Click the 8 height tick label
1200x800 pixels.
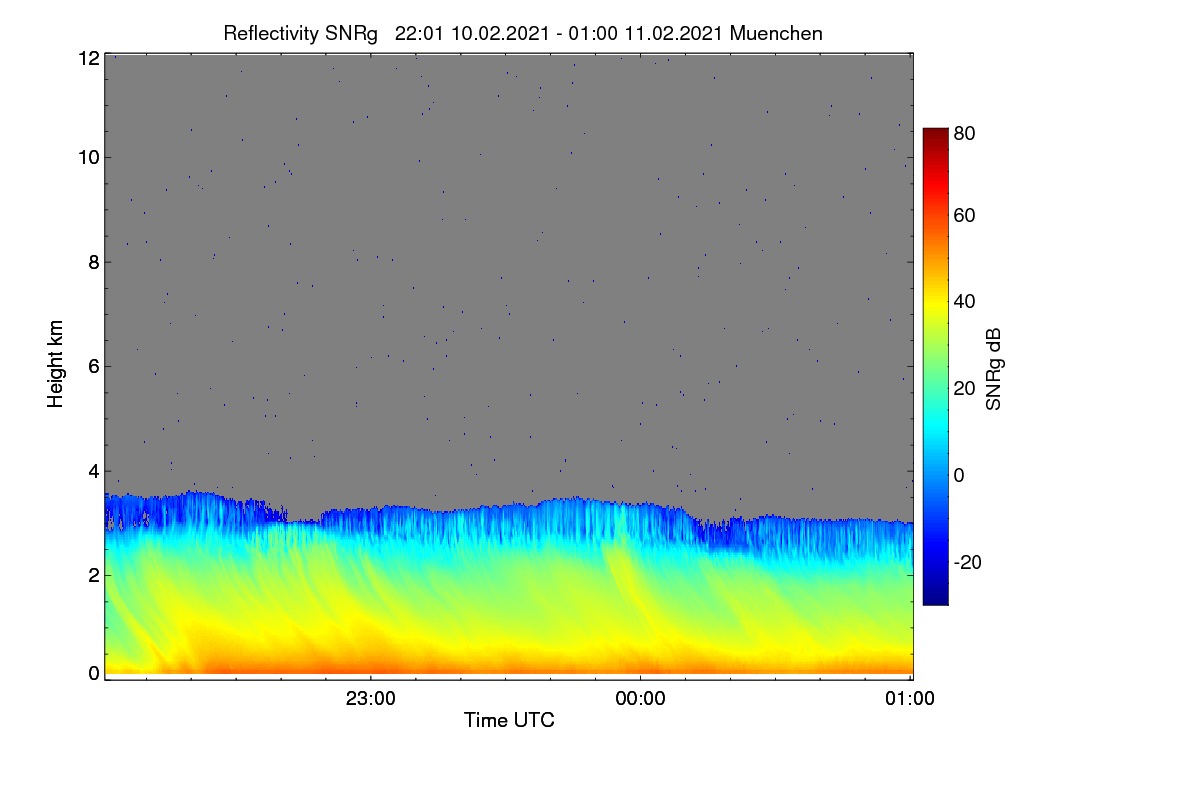[x=93, y=262]
